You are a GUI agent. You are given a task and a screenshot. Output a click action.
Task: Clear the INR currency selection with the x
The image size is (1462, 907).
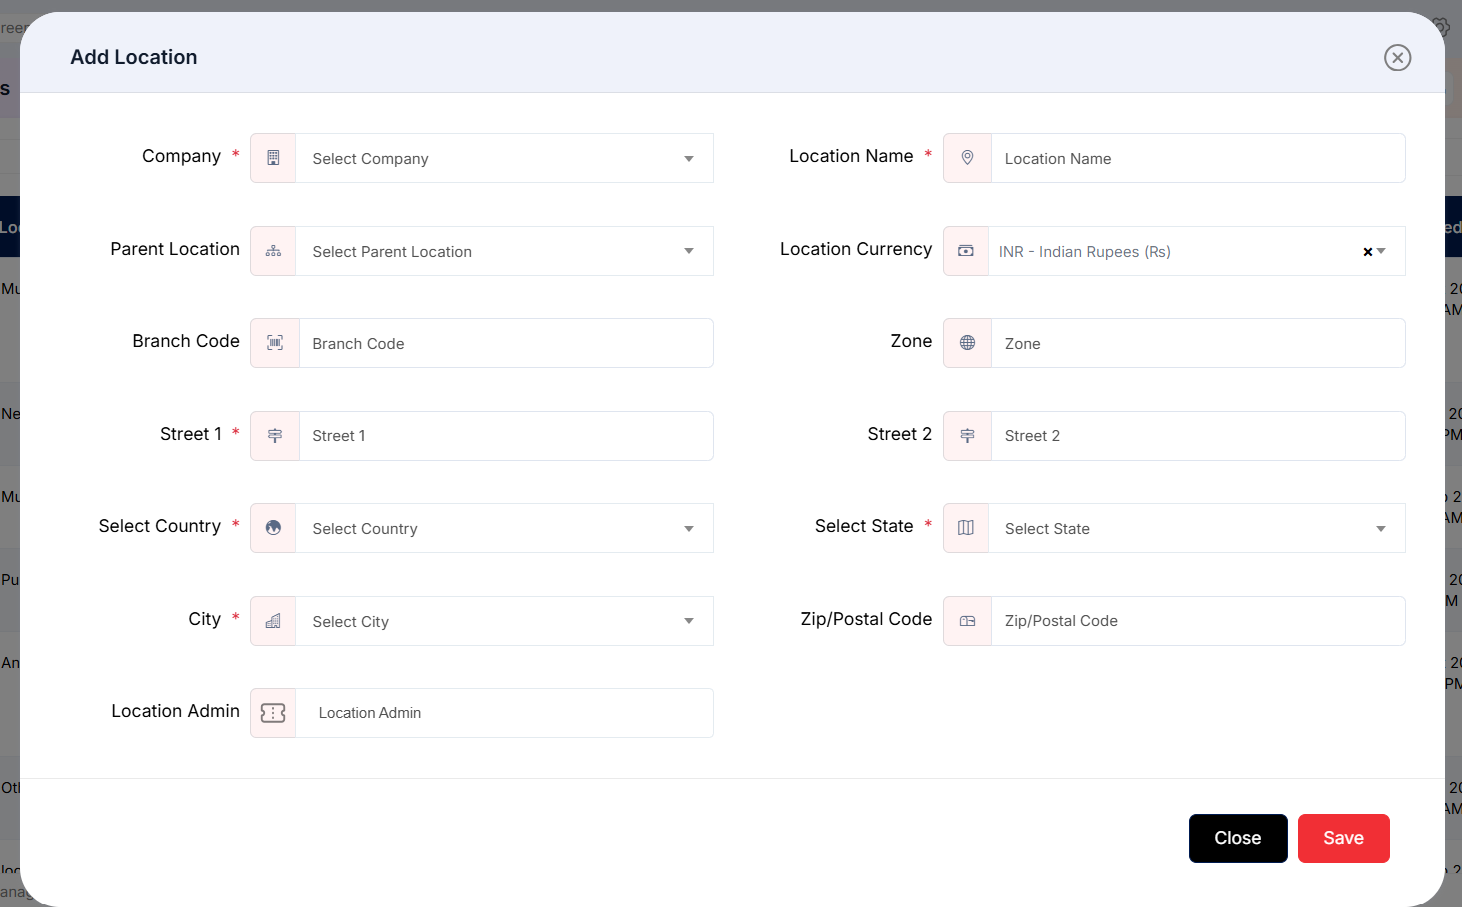[x=1367, y=252]
